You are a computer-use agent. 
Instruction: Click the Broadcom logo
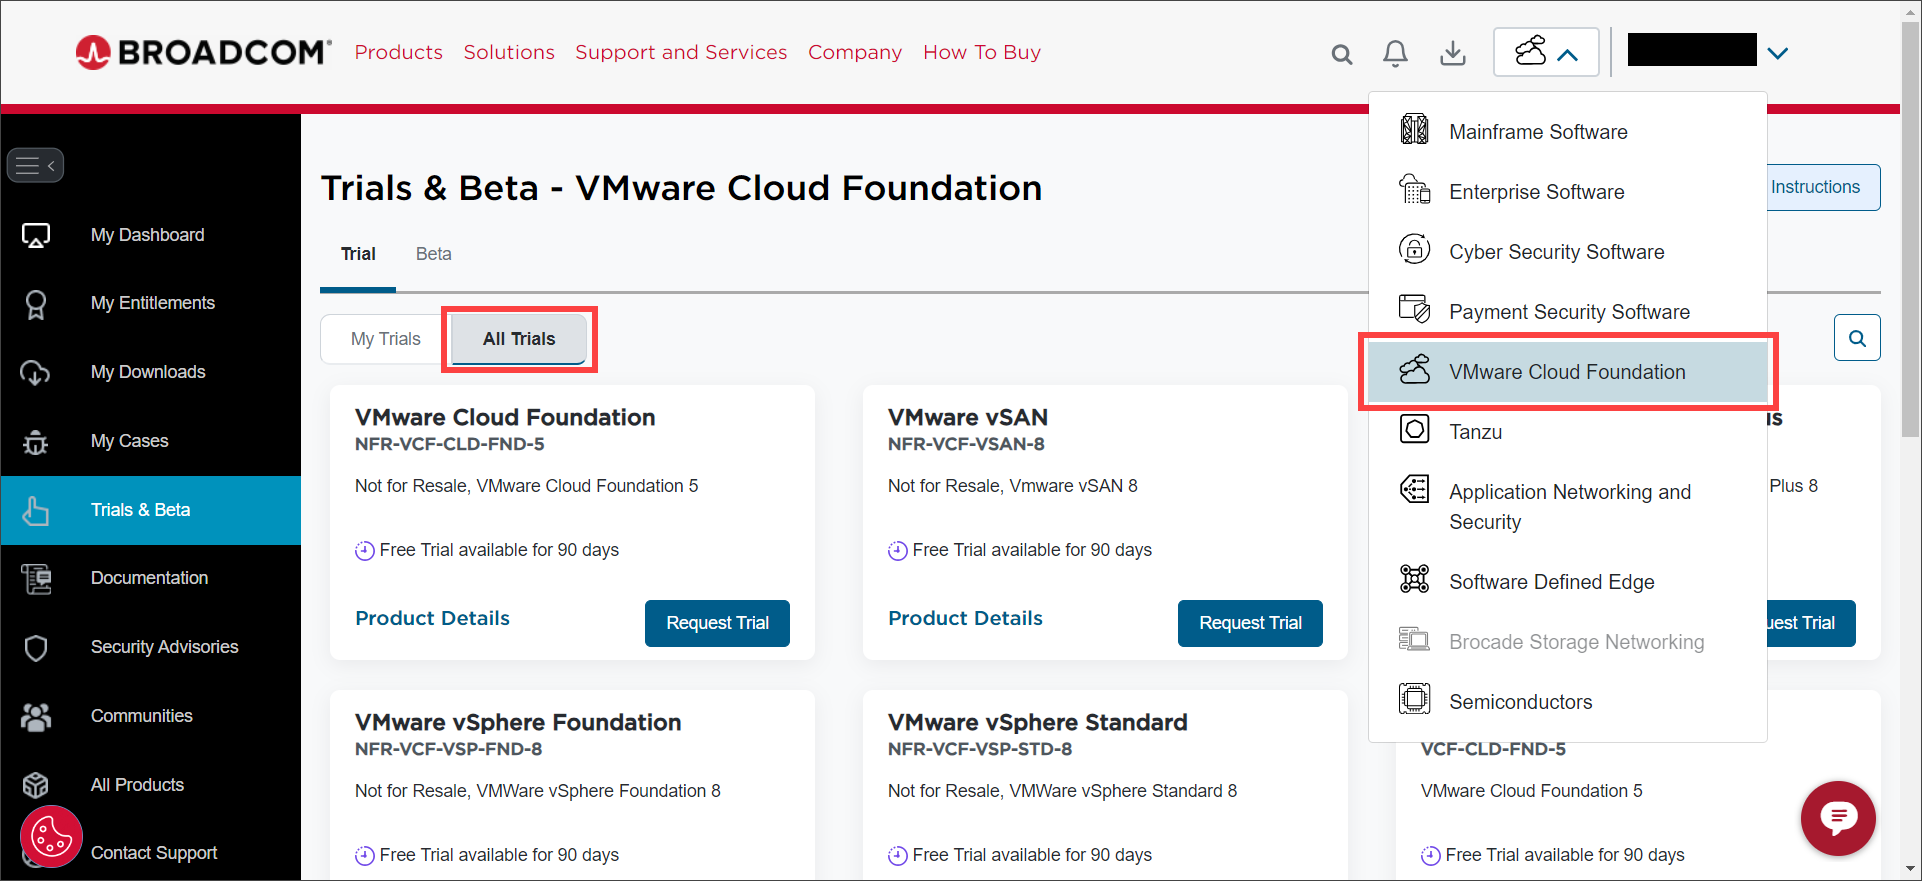click(203, 52)
